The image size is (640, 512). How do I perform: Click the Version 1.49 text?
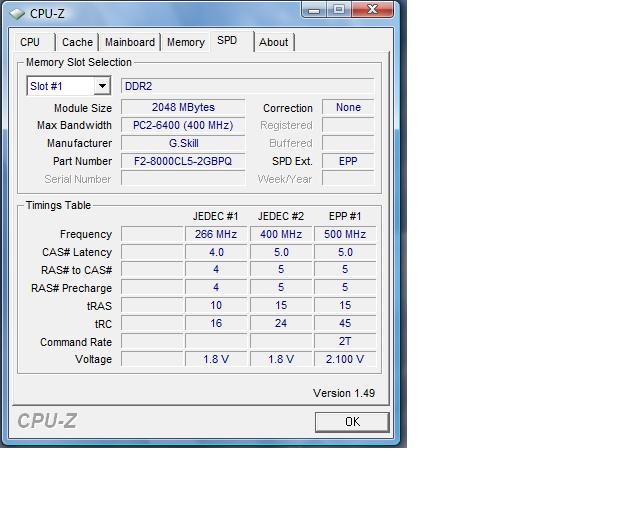[344, 393]
